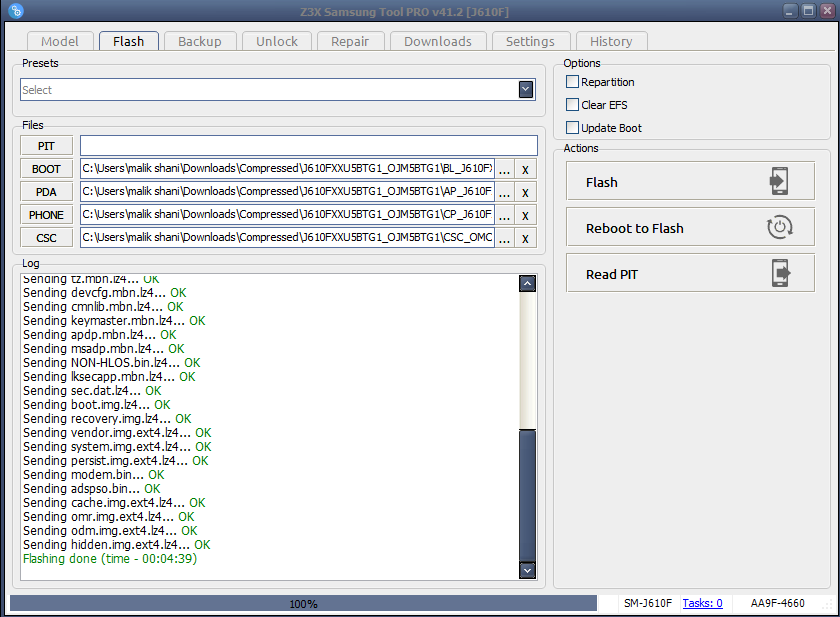Click the empty PIT path input field
840x617 pixels.
[309, 146]
